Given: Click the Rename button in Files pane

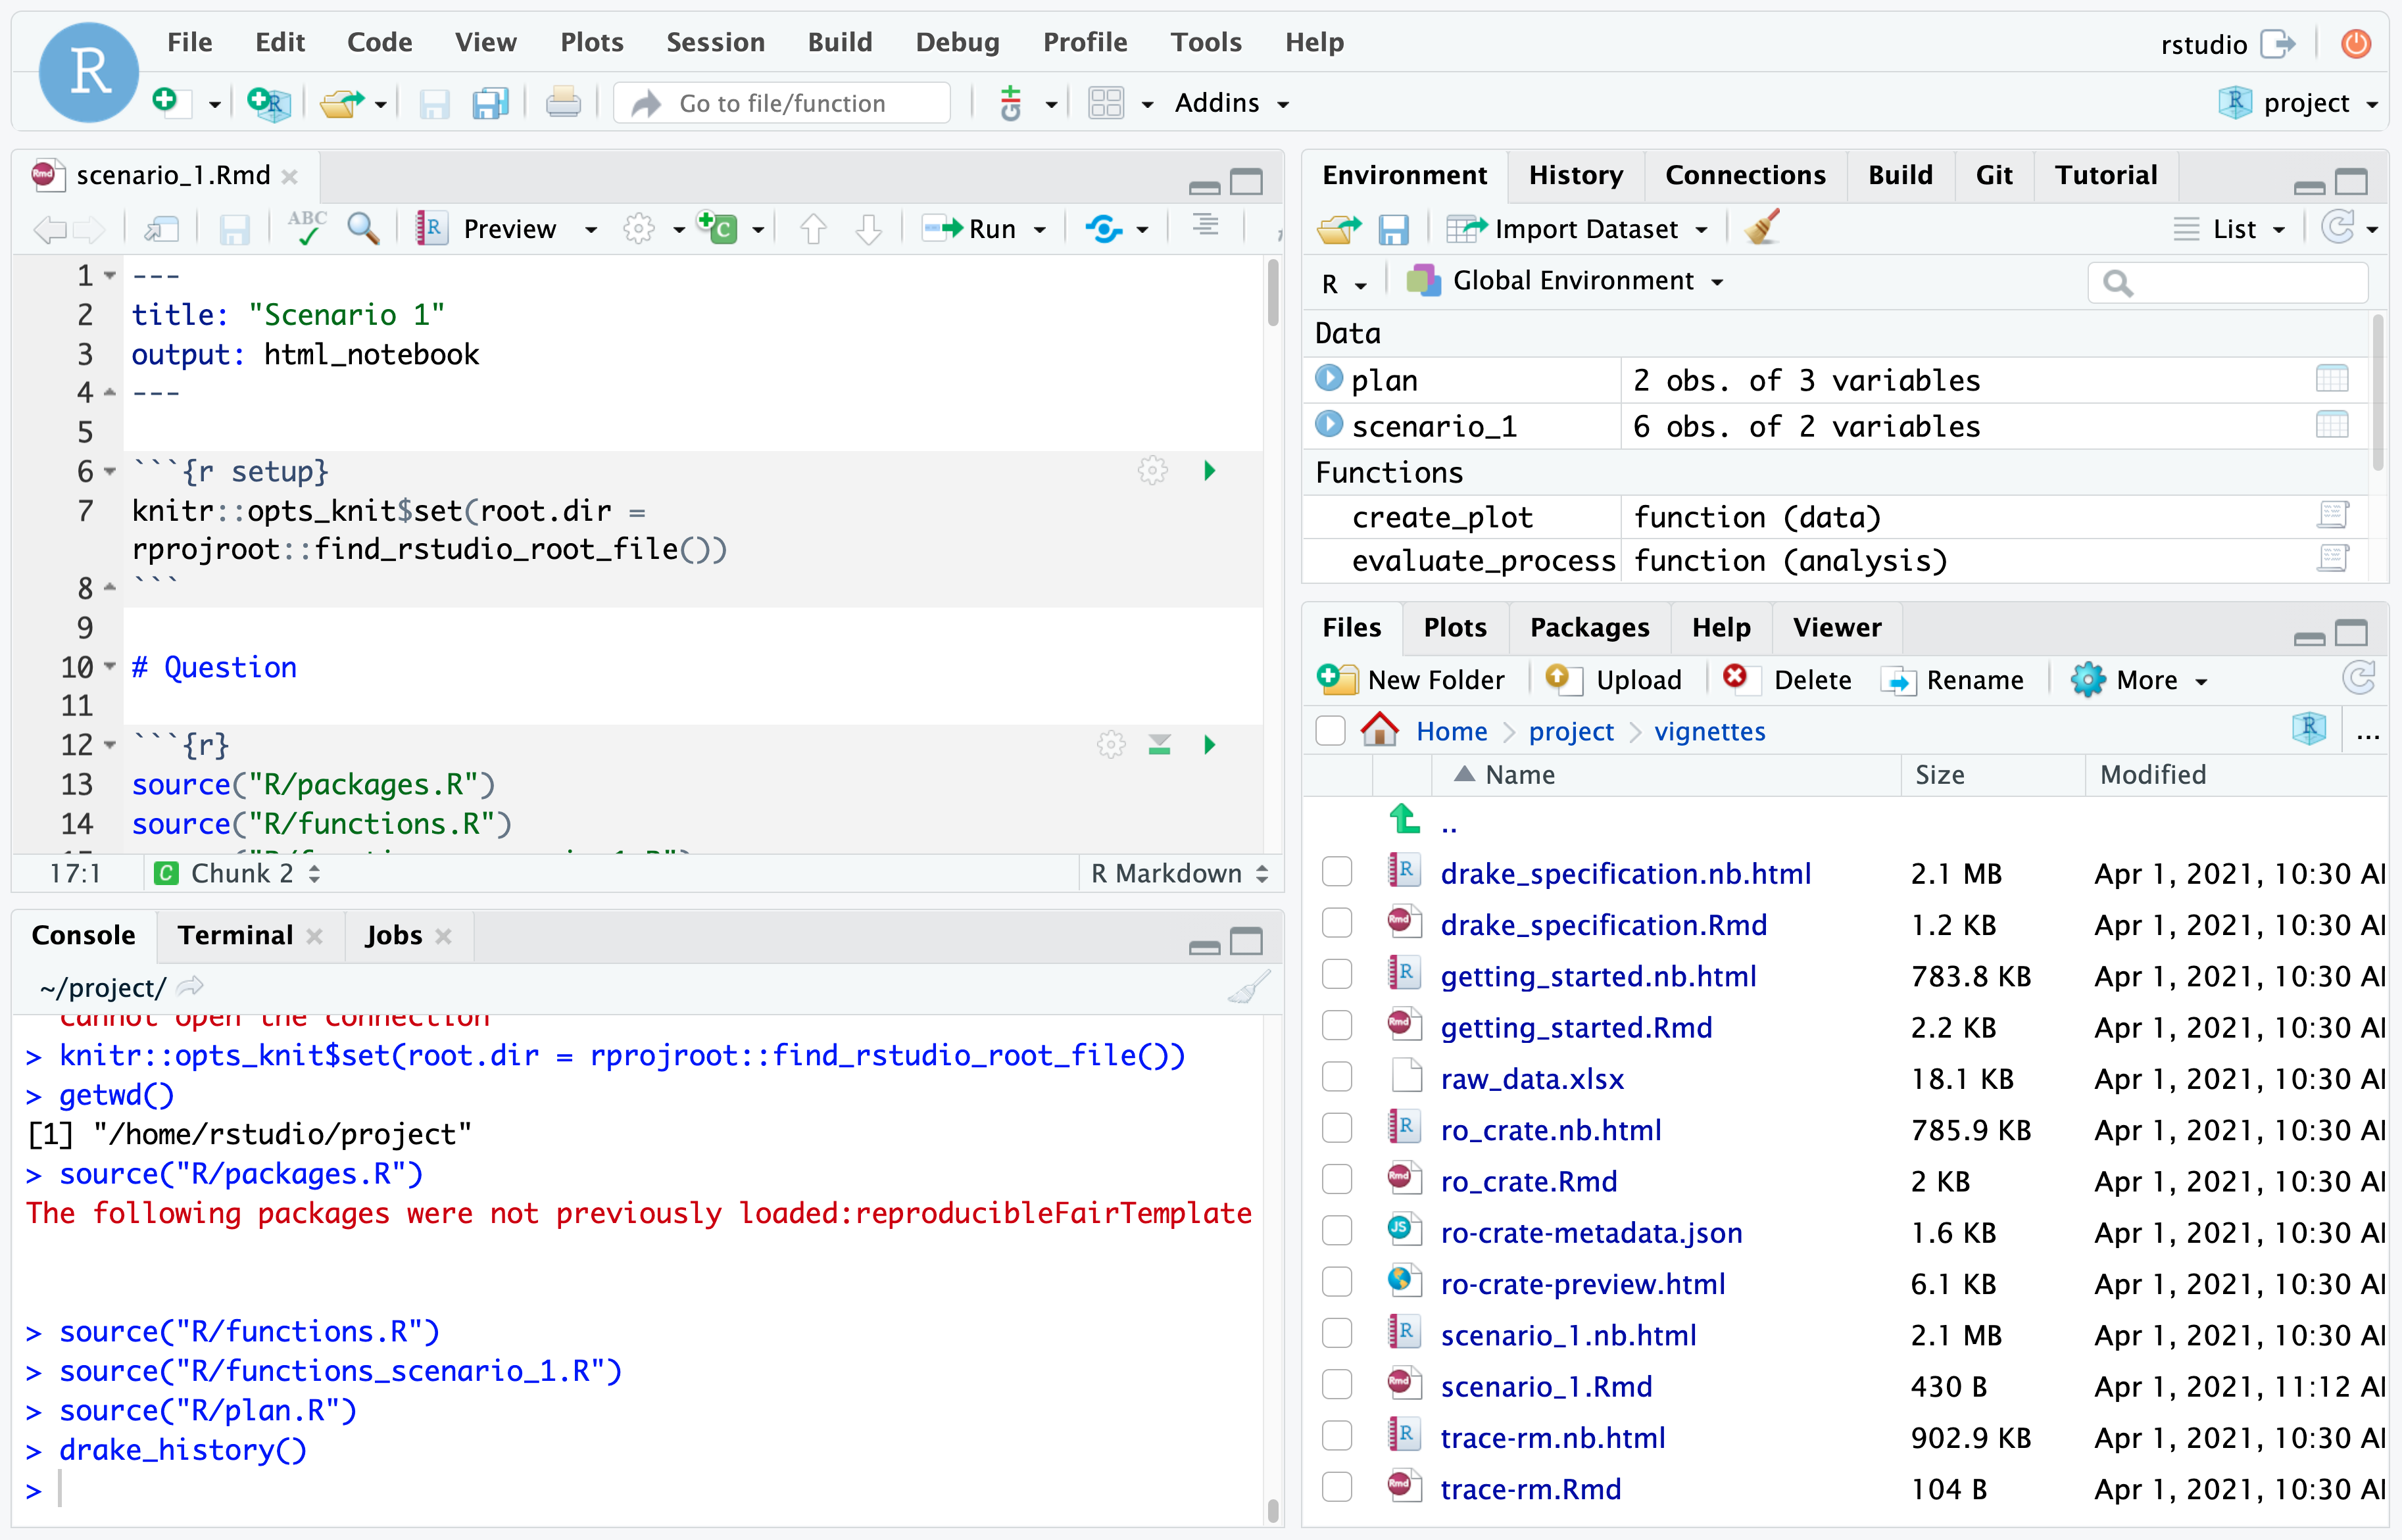Looking at the screenshot, I should pyautogui.click(x=1953, y=680).
